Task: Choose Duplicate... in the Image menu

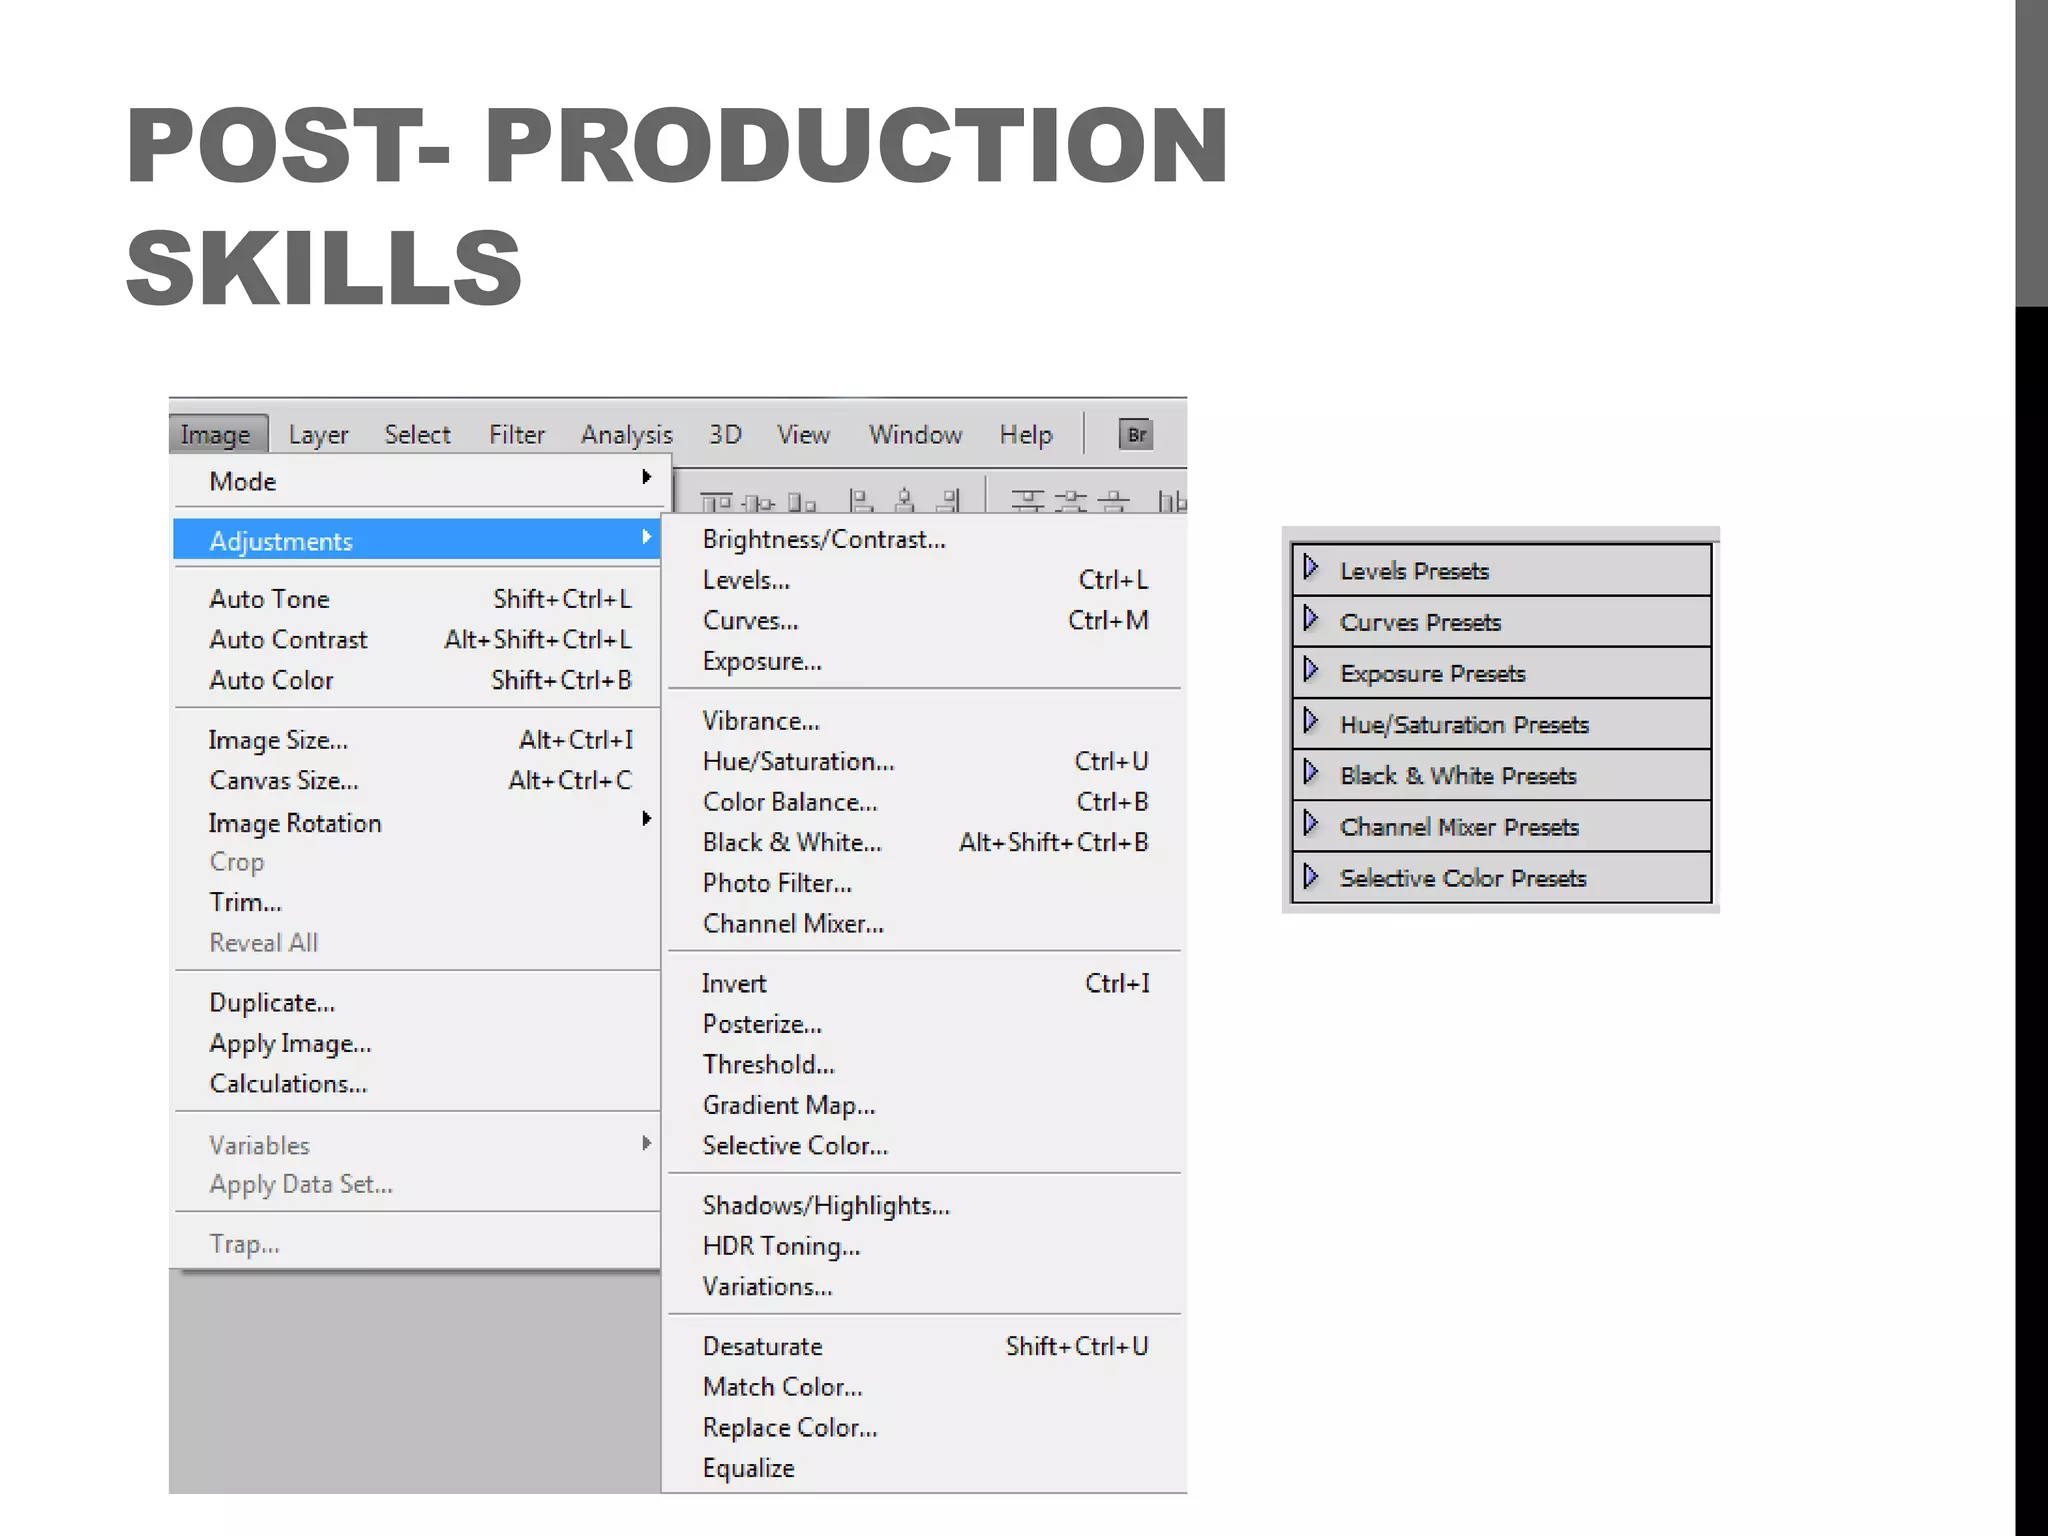Action: 417,1002
